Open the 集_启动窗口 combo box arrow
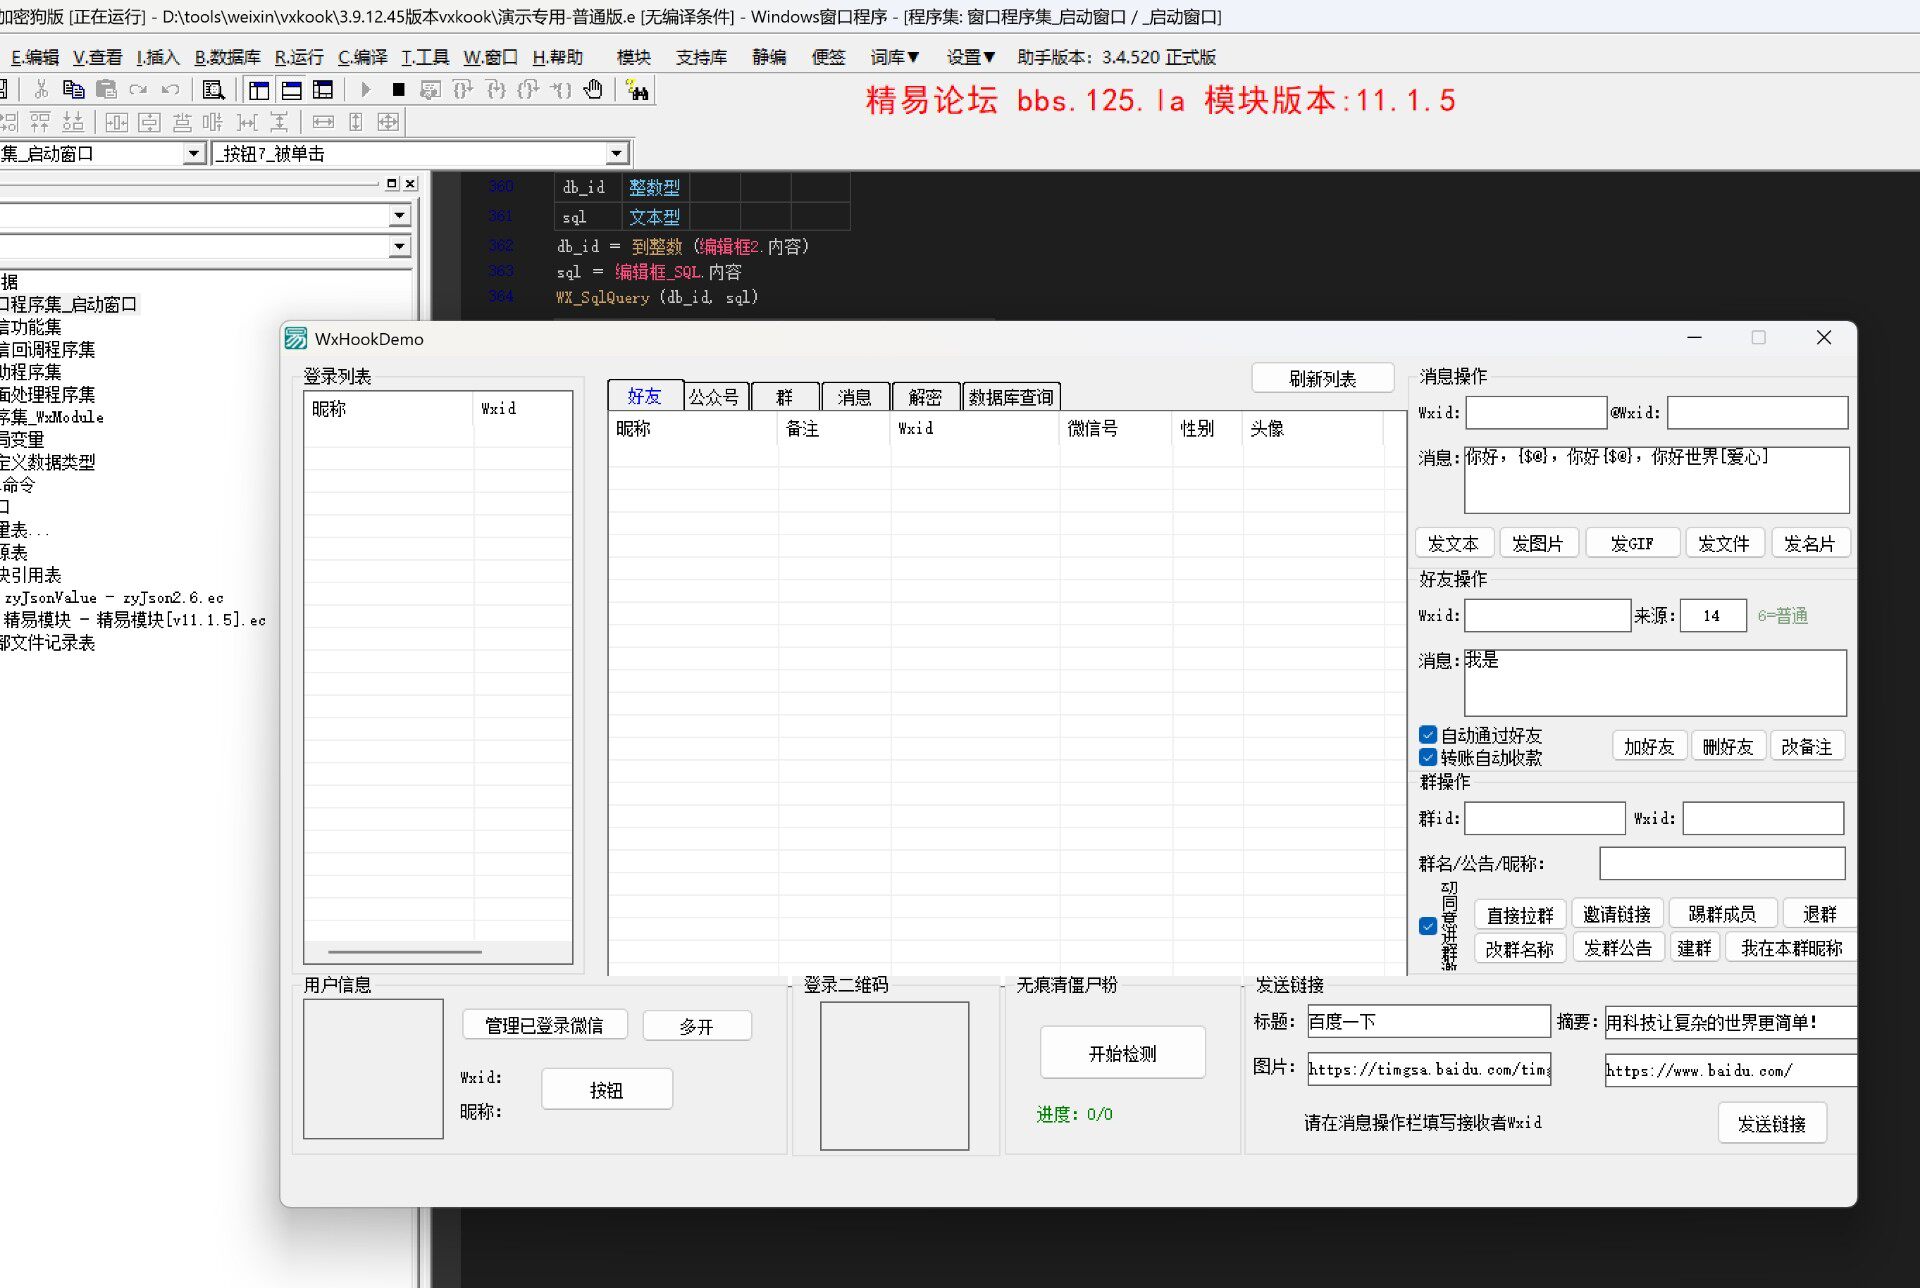Screen dimensions: 1920x1288 [x=194, y=154]
